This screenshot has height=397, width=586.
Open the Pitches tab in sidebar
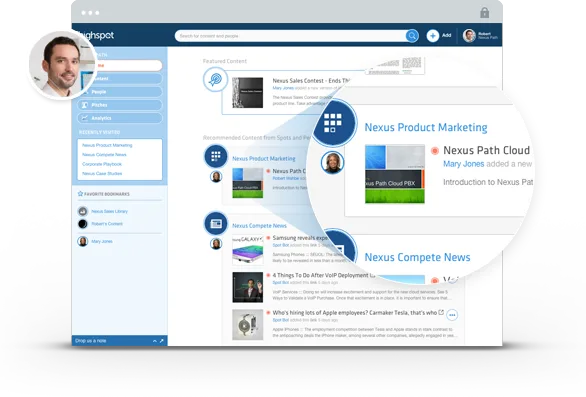pos(120,105)
